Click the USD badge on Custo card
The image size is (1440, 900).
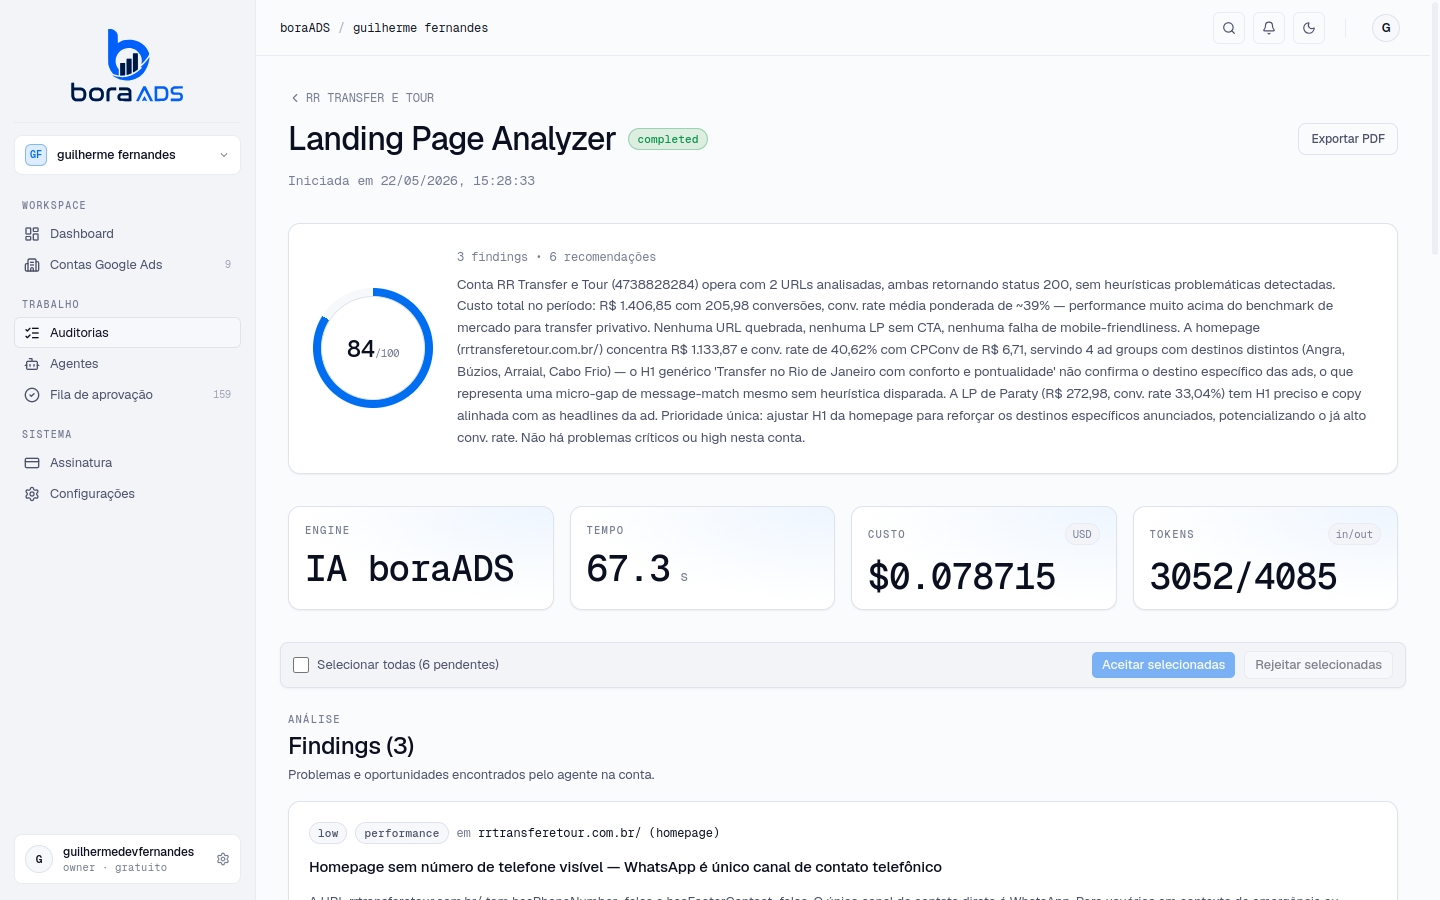(x=1082, y=534)
